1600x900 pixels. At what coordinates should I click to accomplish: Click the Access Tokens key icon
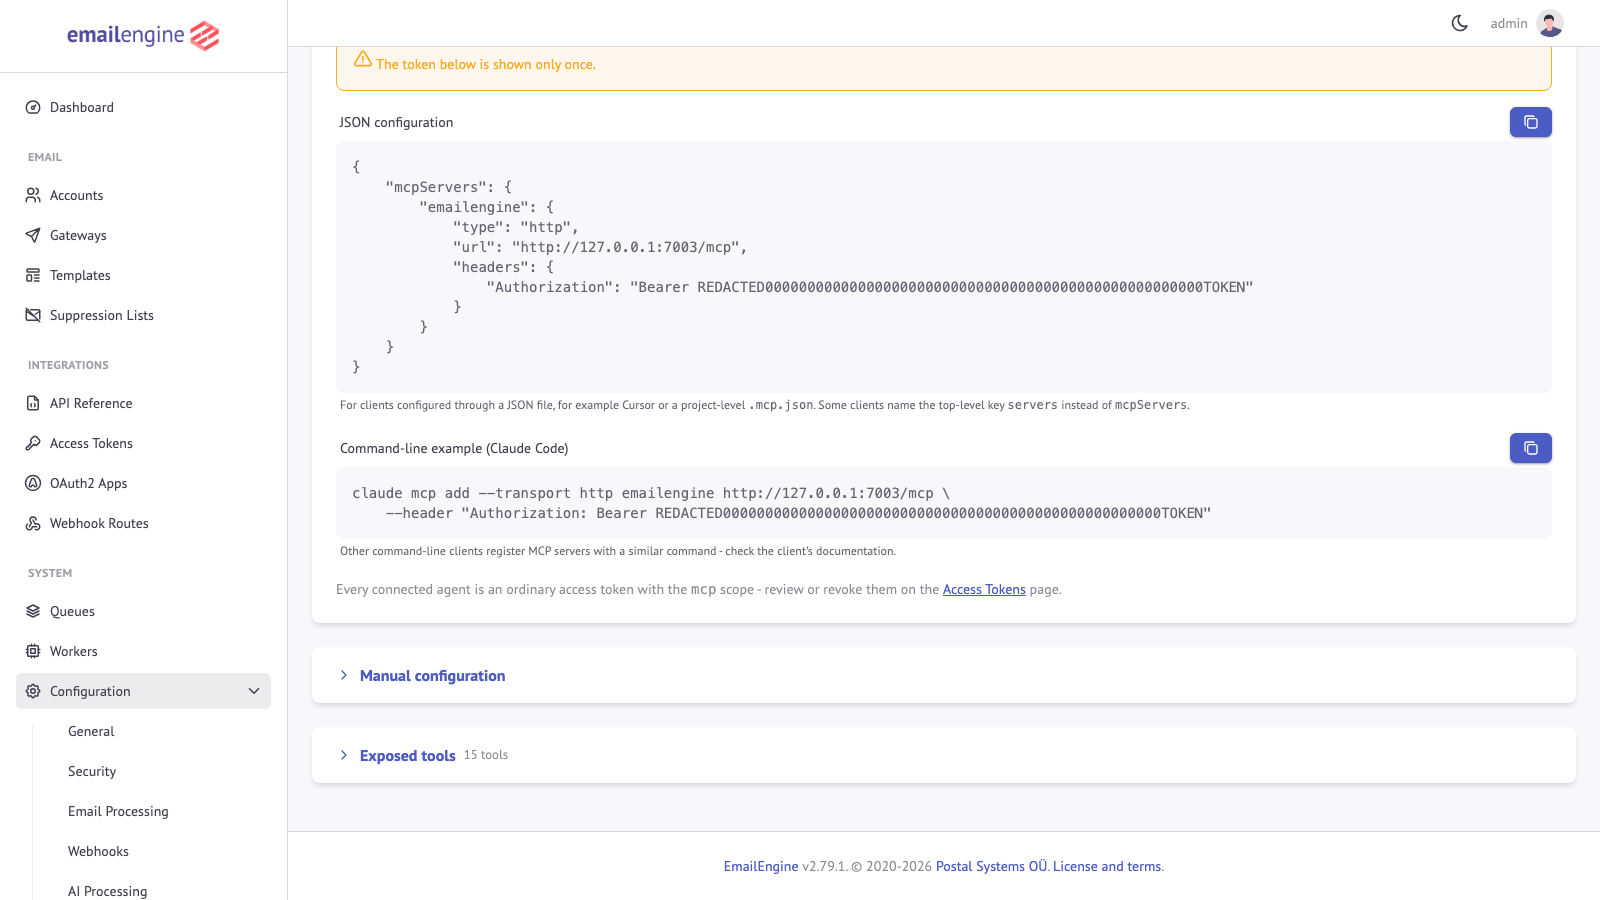click(33, 443)
